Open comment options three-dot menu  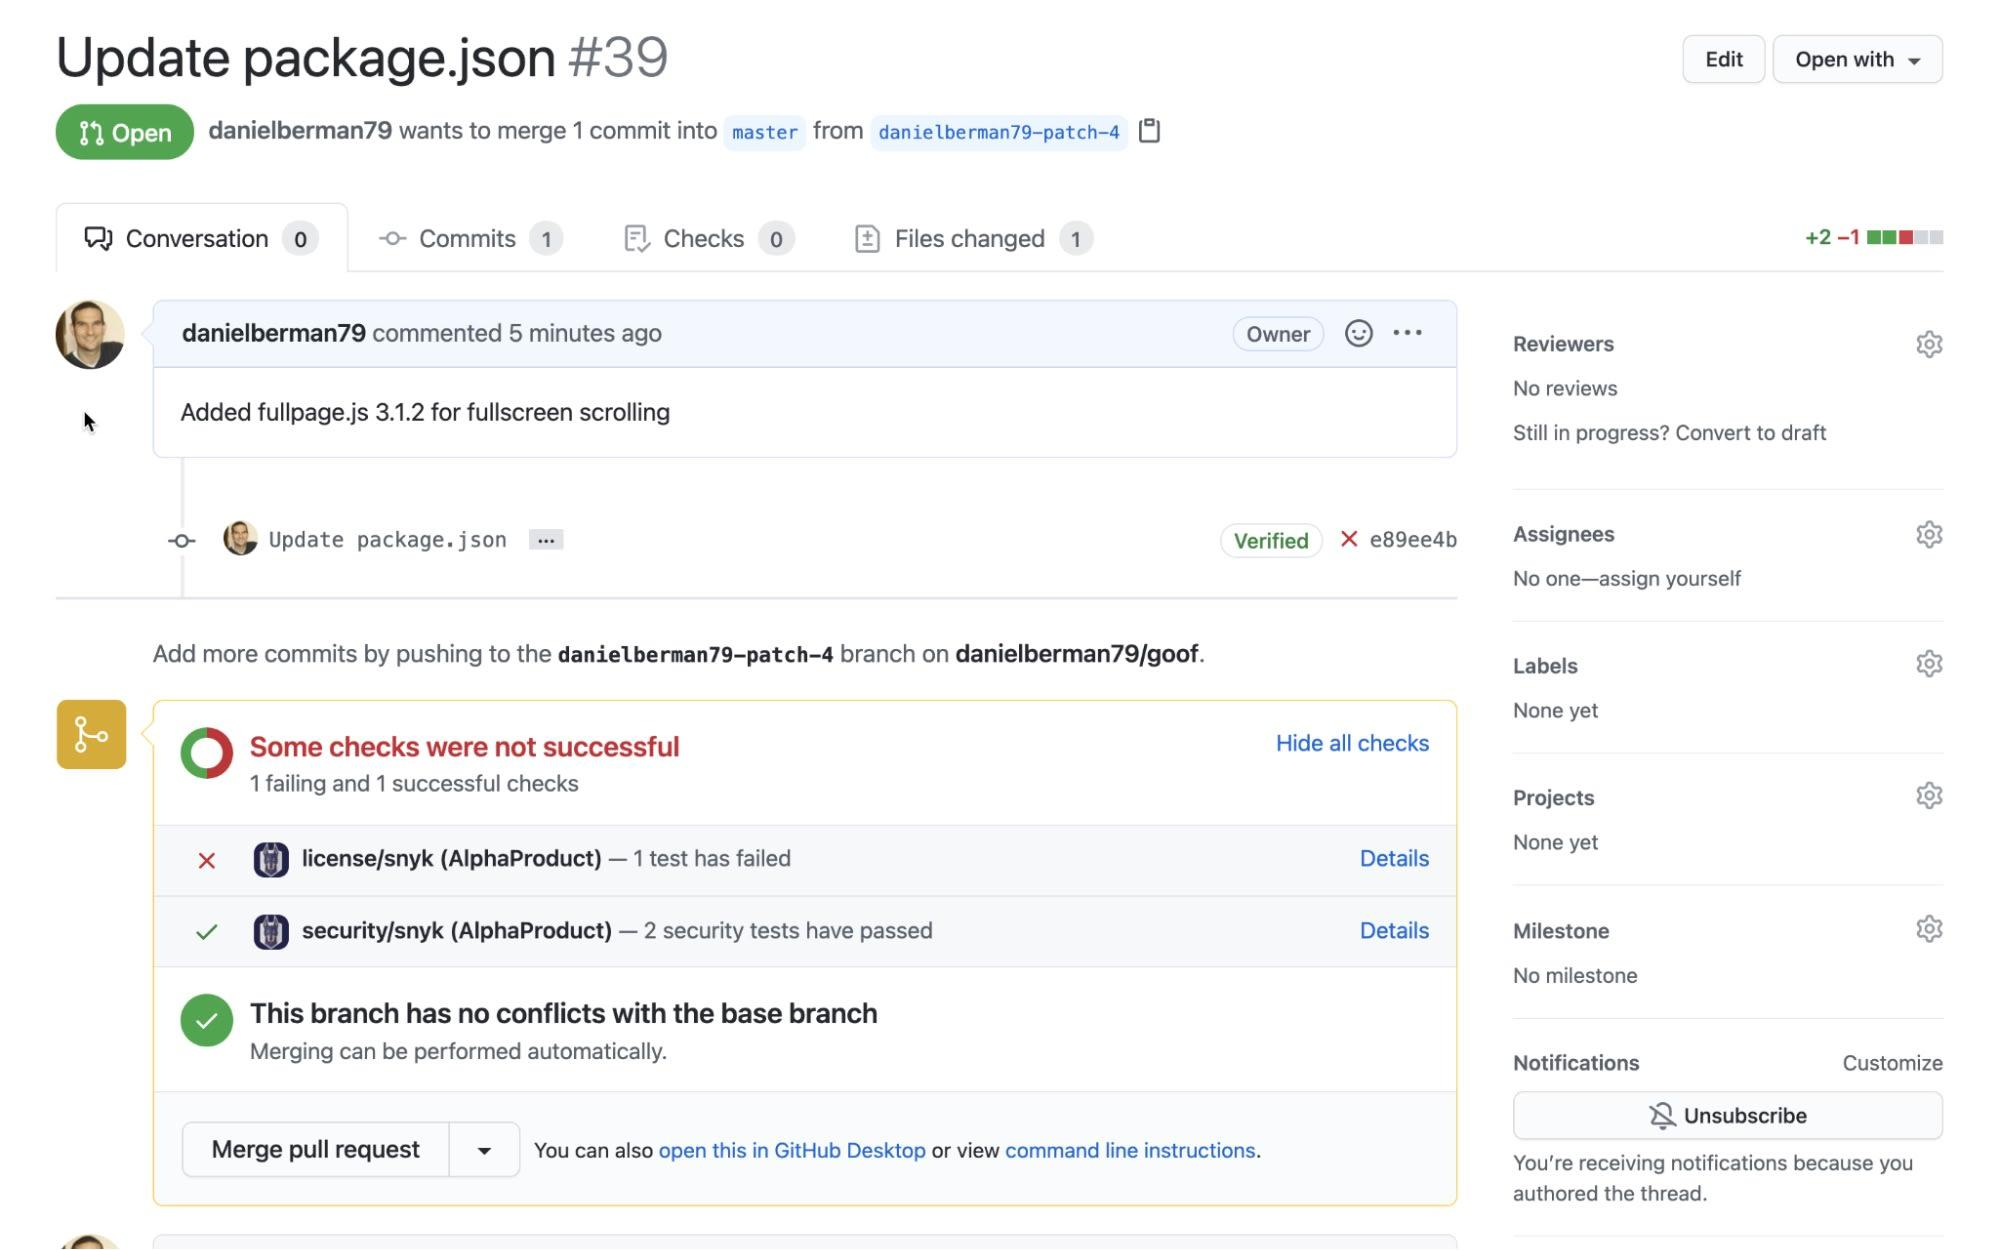point(1407,333)
